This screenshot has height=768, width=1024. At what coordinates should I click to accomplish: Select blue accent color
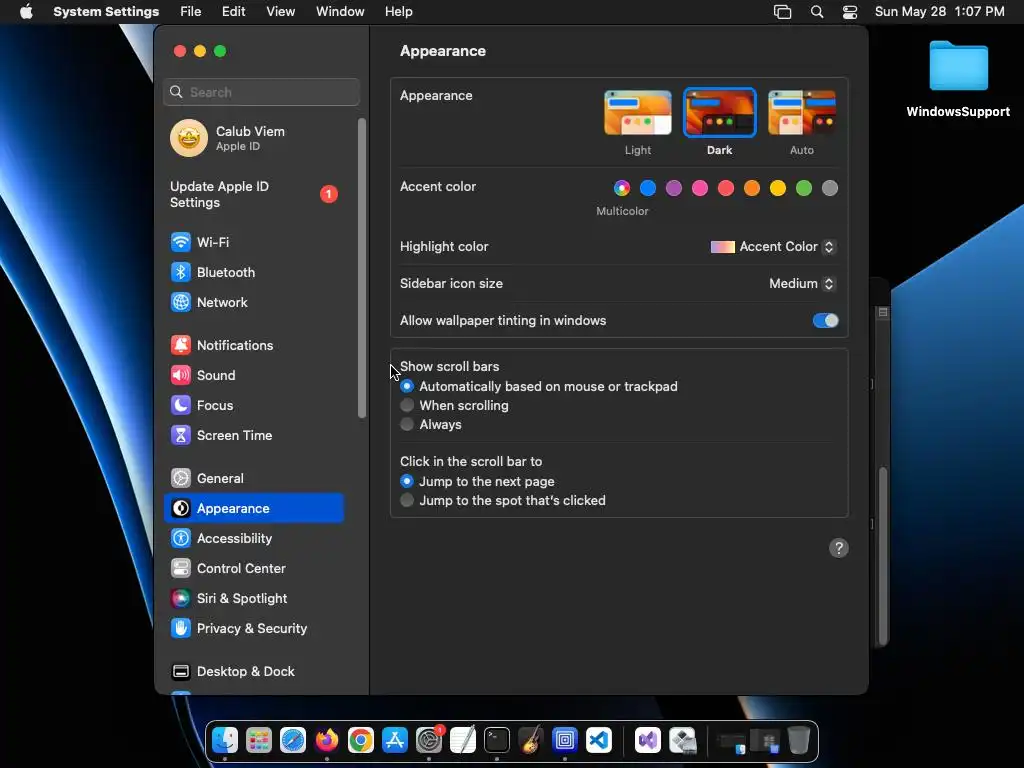[648, 189]
